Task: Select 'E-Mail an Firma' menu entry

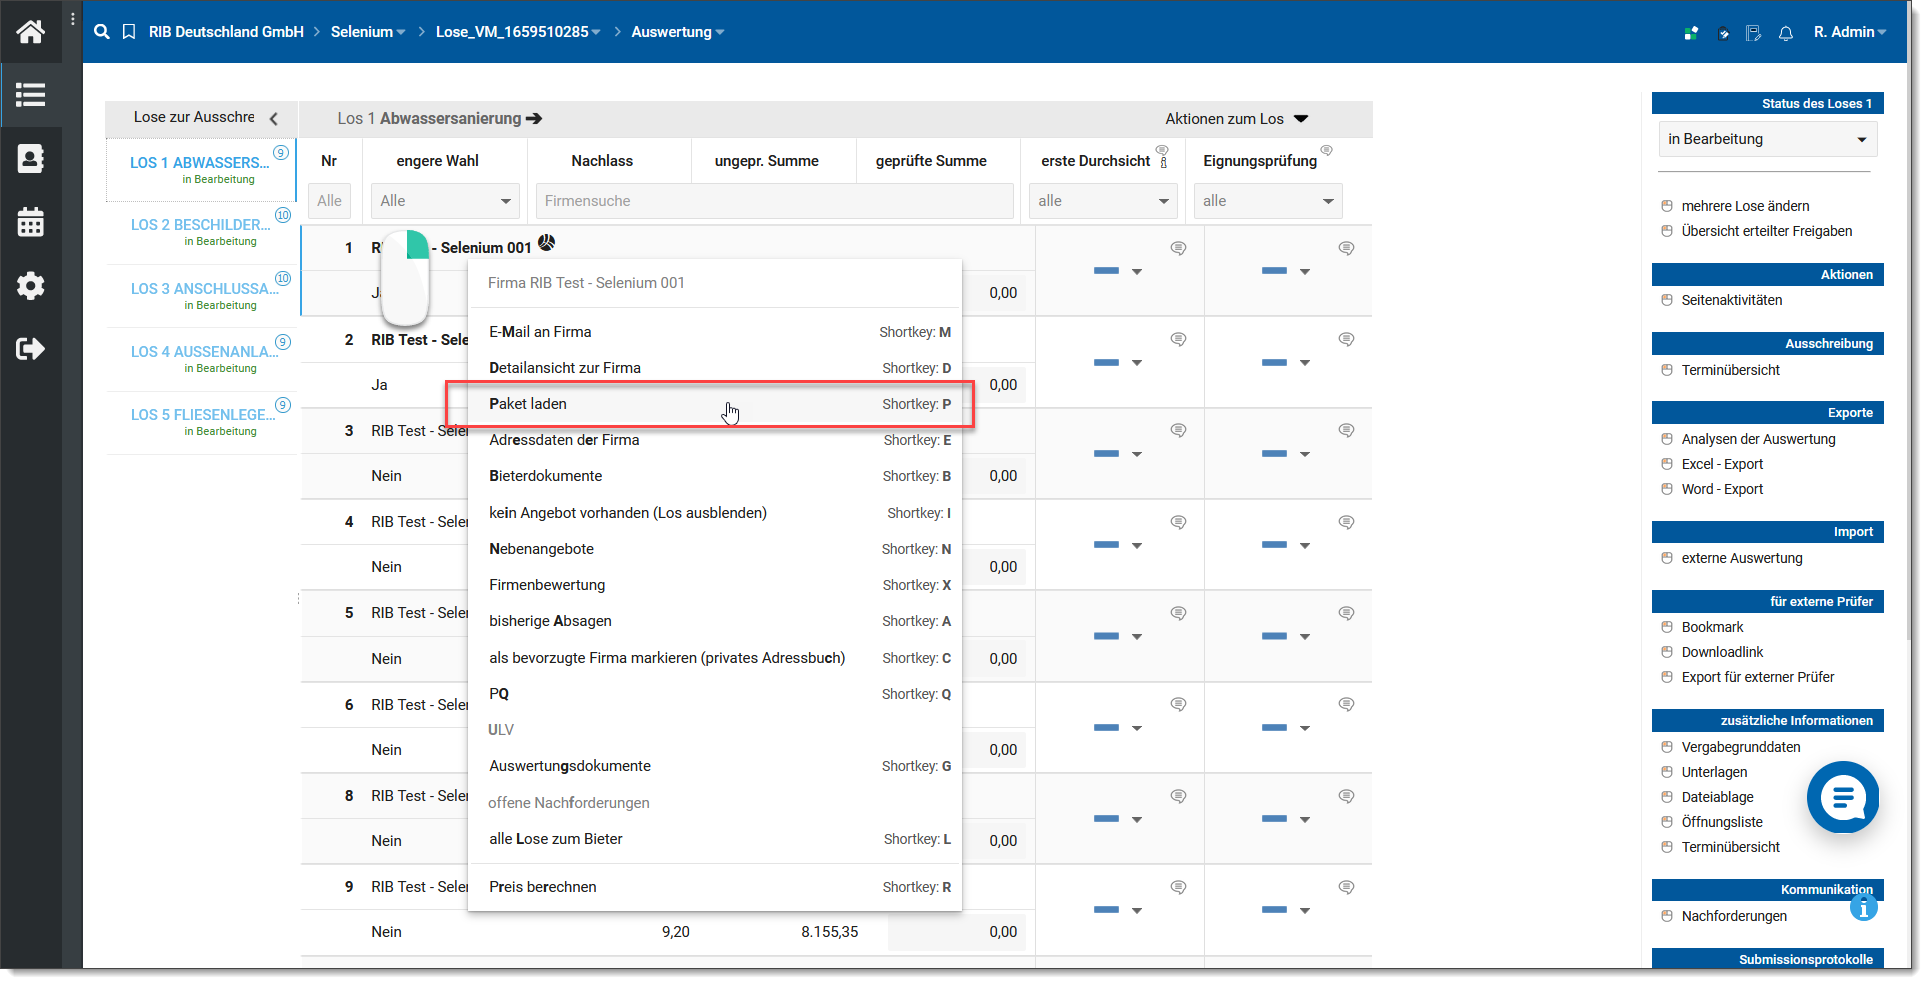Action: pyautogui.click(x=715, y=332)
